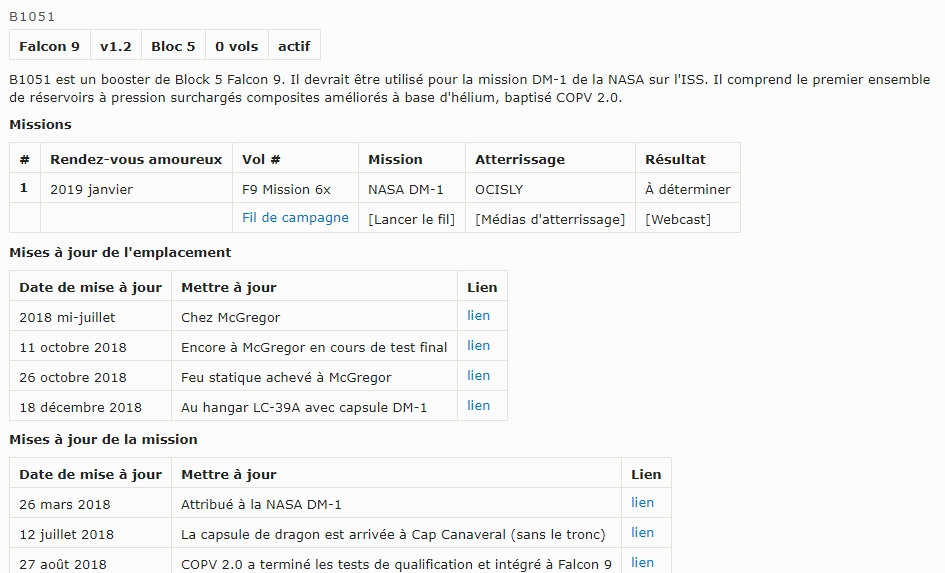Click the OCISLY landing cell
The width and height of the screenshot is (945, 573).
499,189
